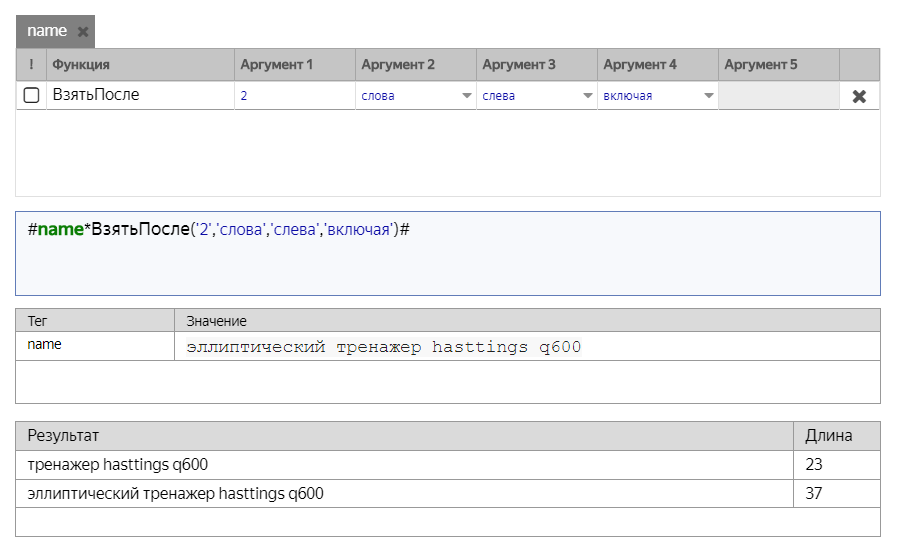Click the empty Аргумент 5 field
Screen dimensions: 898x547
[x=777, y=96]
